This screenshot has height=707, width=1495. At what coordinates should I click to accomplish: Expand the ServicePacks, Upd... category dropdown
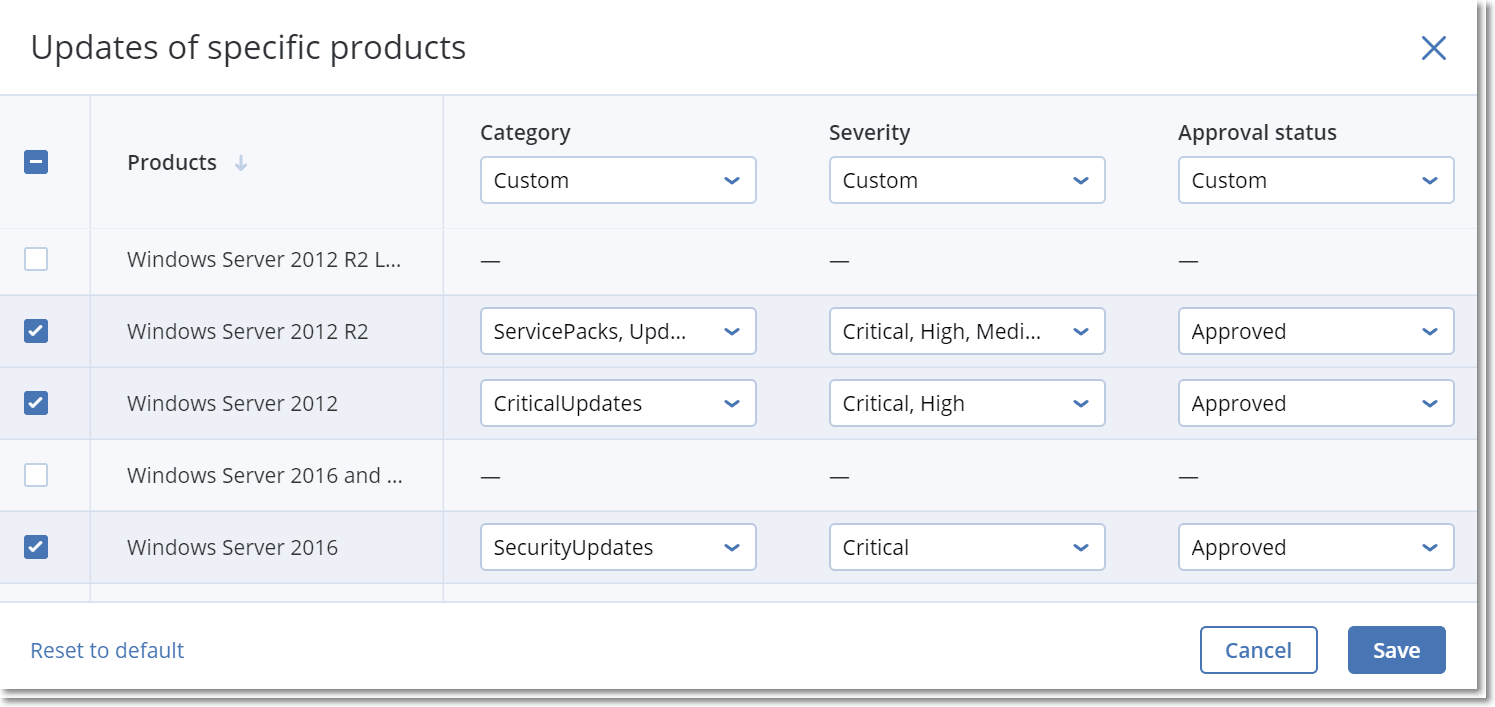pyautogui.click(x=617, y=331)
